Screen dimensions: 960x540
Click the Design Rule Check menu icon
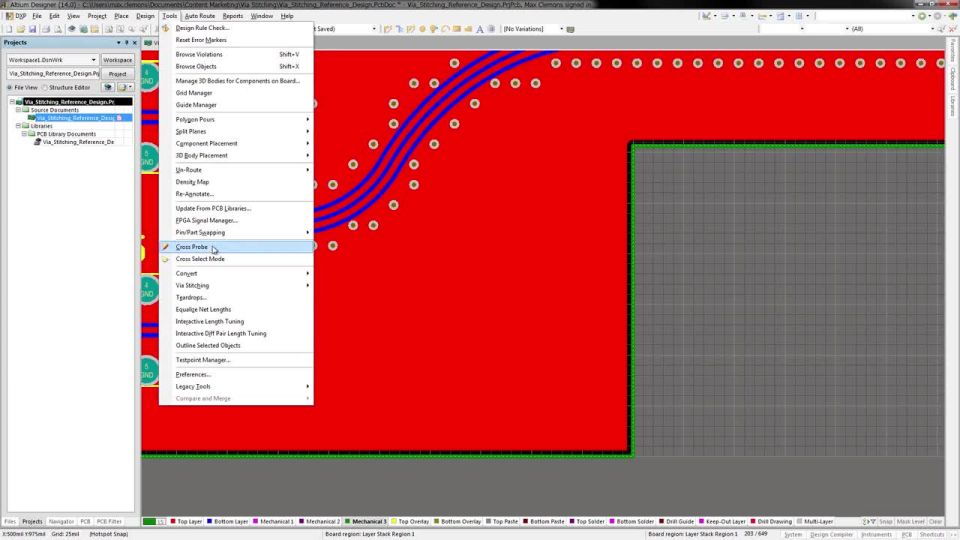tap(165, 28)
